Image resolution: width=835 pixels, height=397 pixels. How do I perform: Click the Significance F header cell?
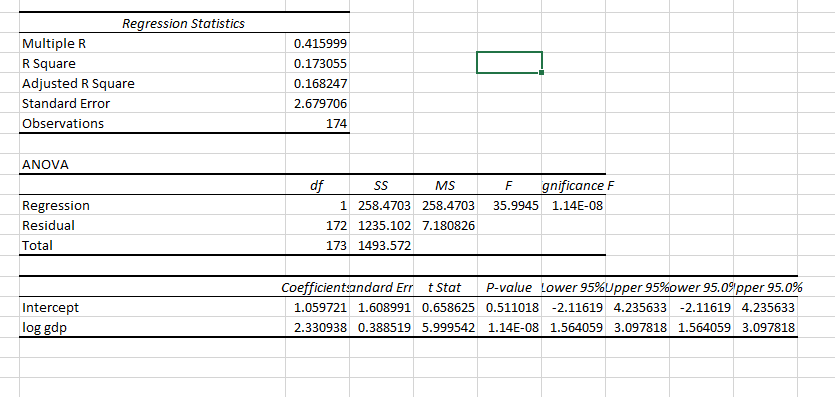point(573,185)
